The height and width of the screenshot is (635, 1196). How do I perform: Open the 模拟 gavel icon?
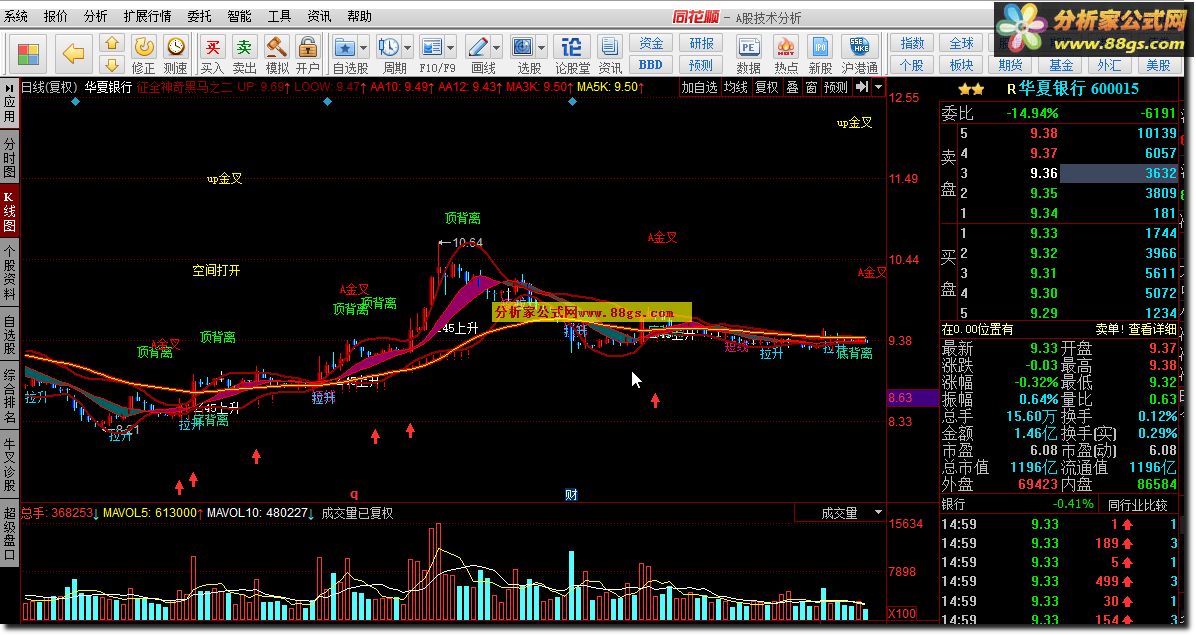(276, 47)
